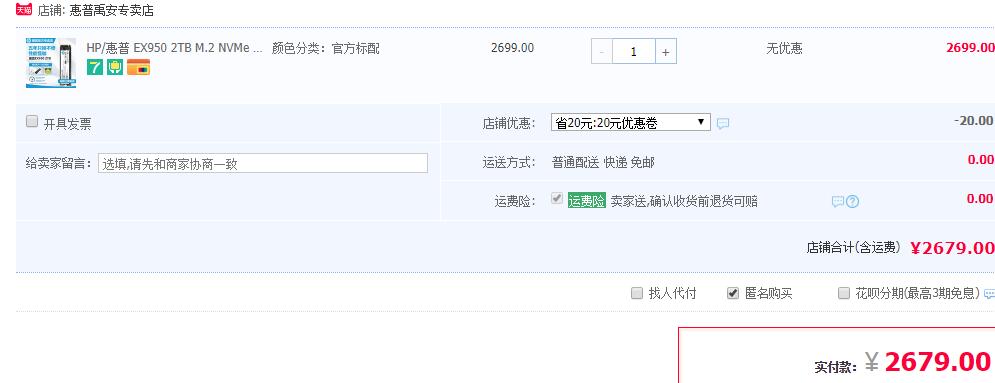Screen dimensions: 995x383
Task: Click the orange credit card icon
Action: point(138,67)
